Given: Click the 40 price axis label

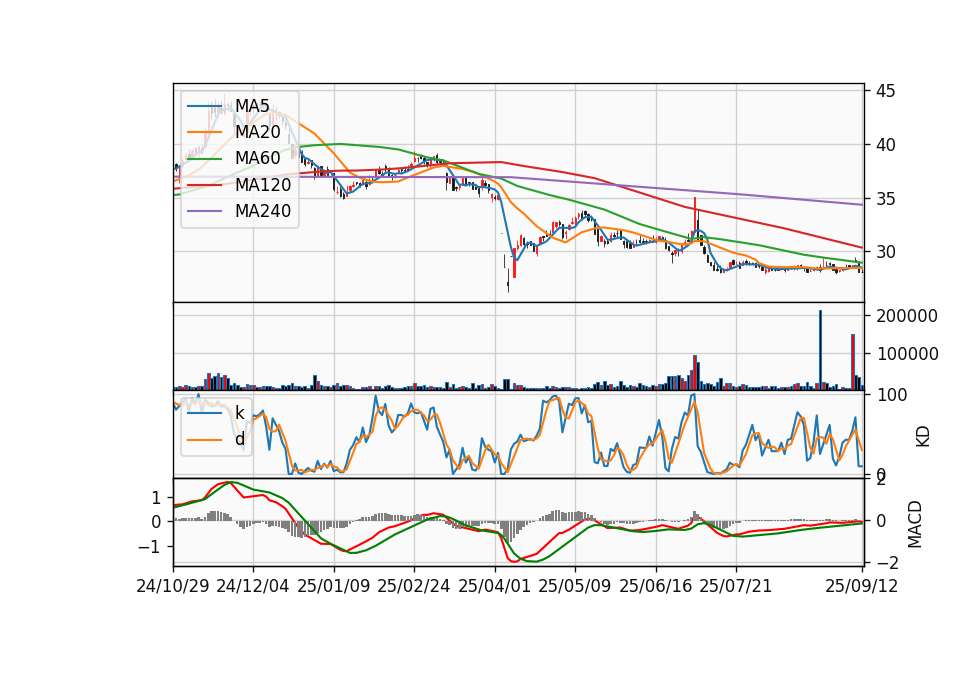Looking at the screenshot, I should click(x=885, y=145).
